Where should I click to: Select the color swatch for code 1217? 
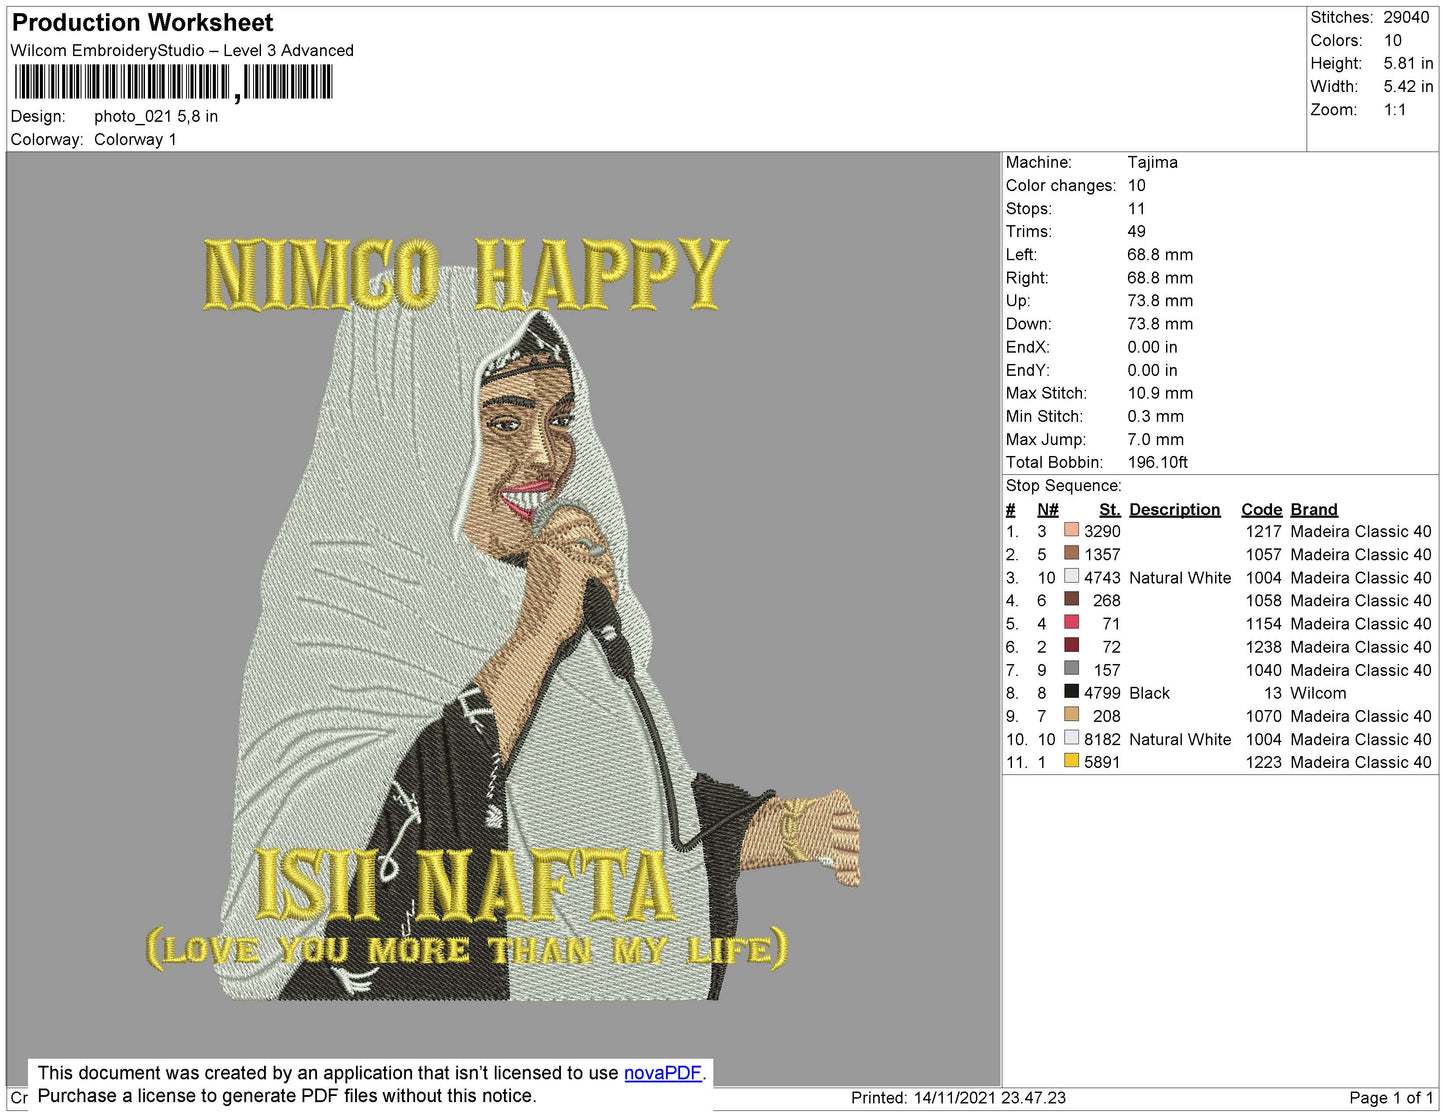[x=1071, y=531]
